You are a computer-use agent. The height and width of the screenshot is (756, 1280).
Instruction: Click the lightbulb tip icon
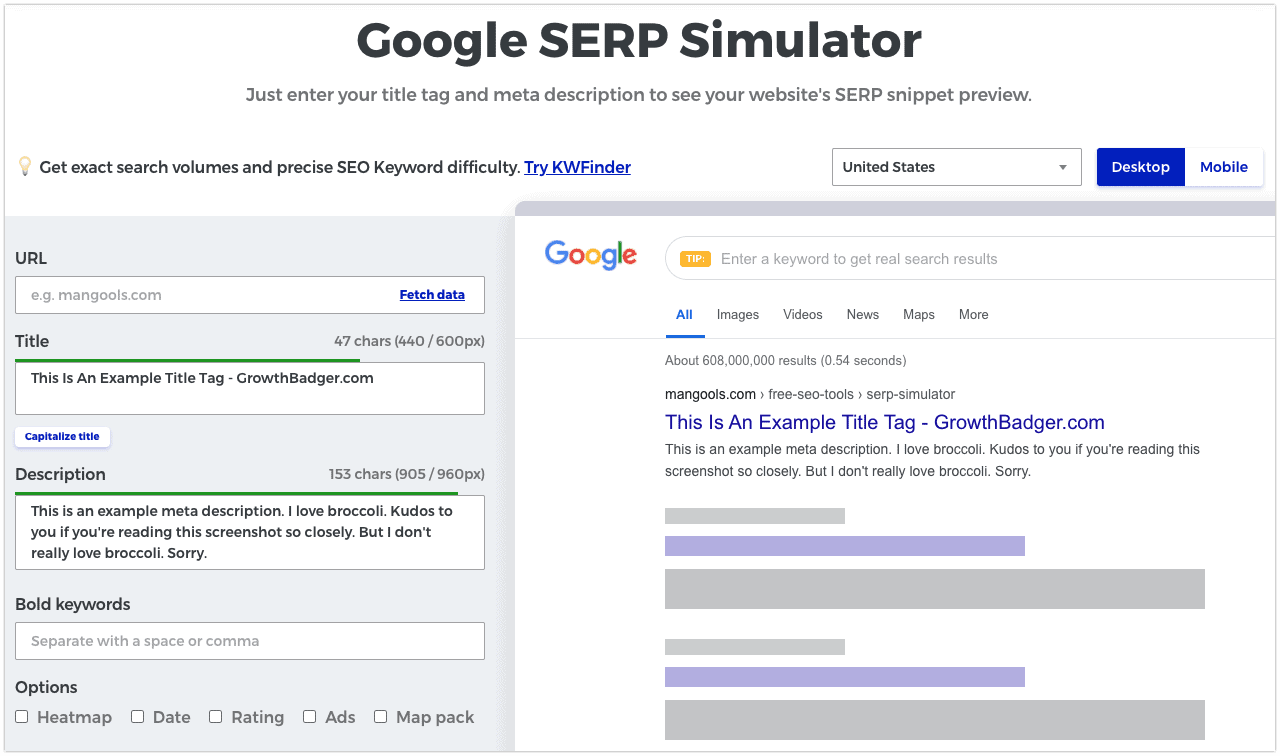click(25, 167)
